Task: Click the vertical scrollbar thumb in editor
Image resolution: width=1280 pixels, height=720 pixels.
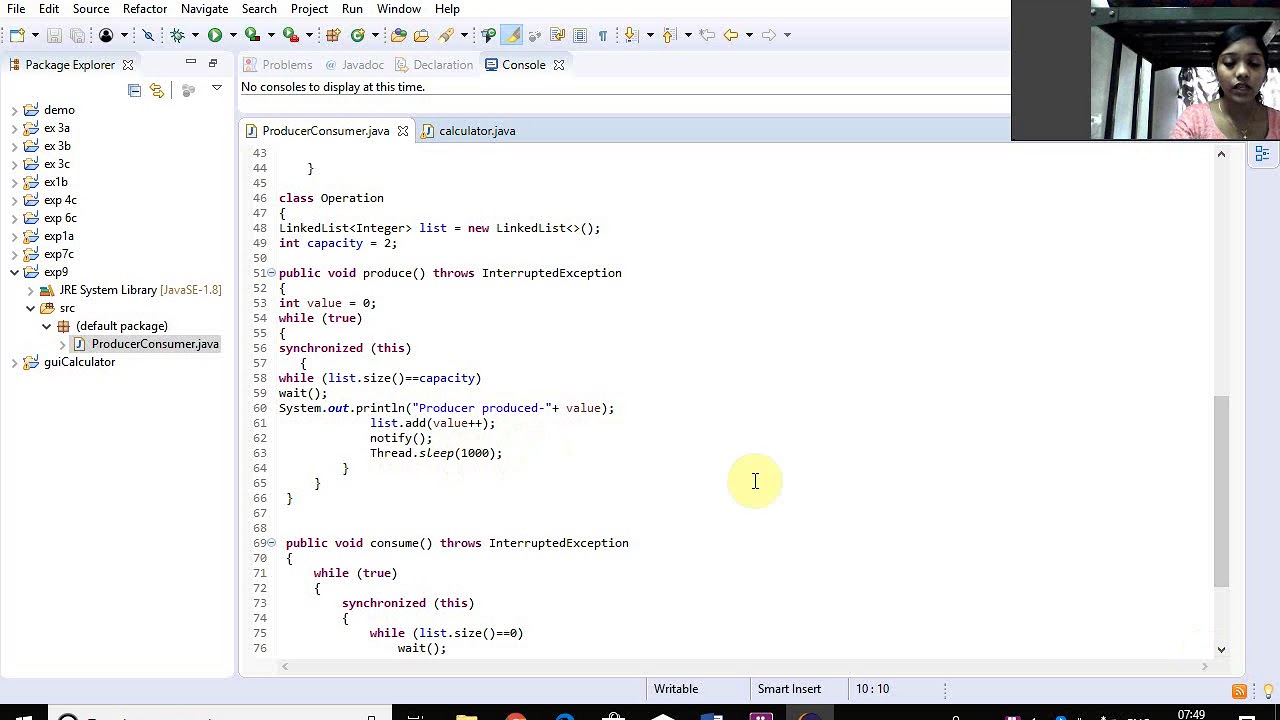Action: coord(1221,490)
